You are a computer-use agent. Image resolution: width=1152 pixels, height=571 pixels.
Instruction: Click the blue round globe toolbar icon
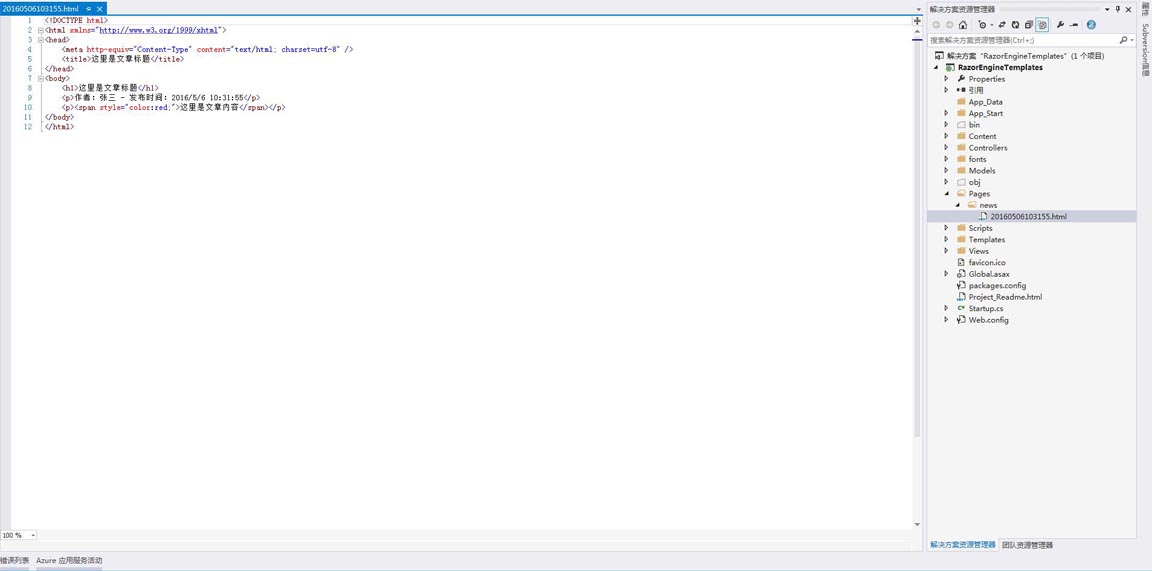point(1091,25)
